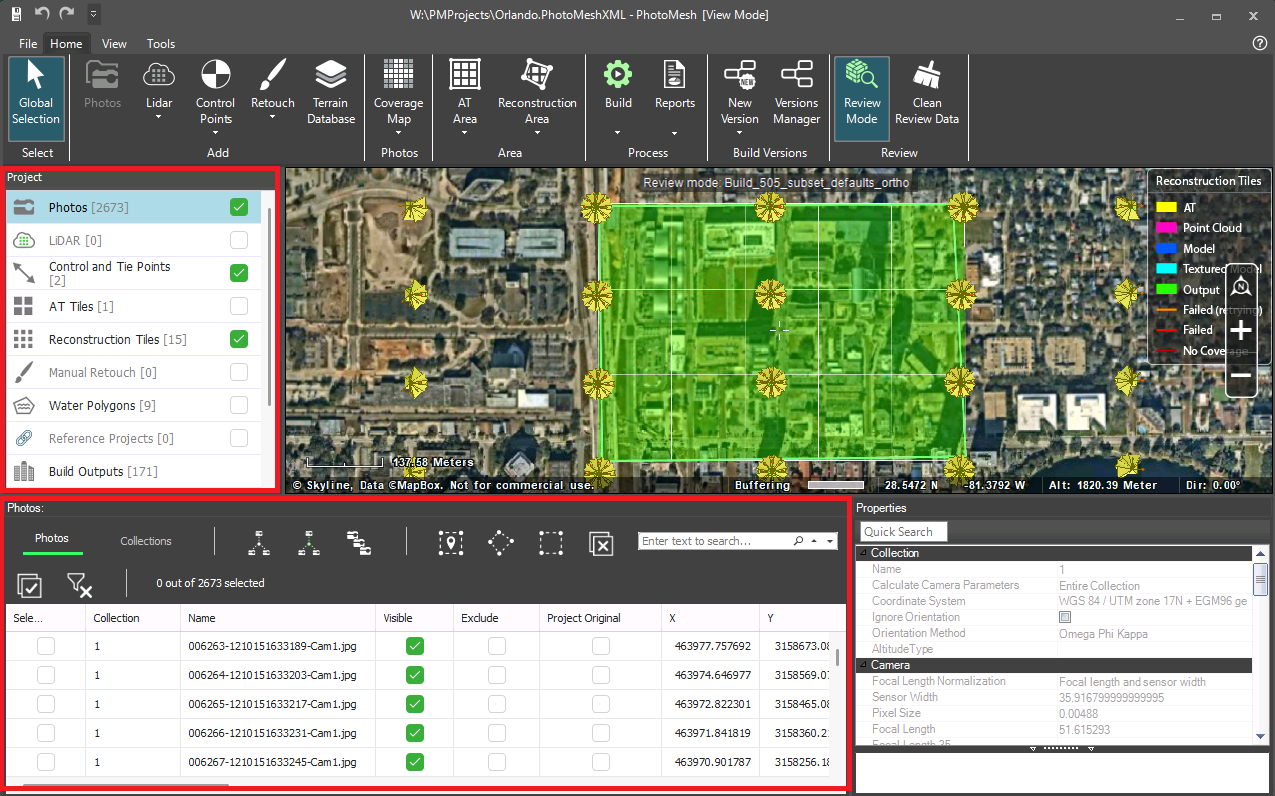Screen dimensions: 1275x796
Task: Check the Exclude box for photo 006265
Action: pyautogui.click(x=497, y=704)
